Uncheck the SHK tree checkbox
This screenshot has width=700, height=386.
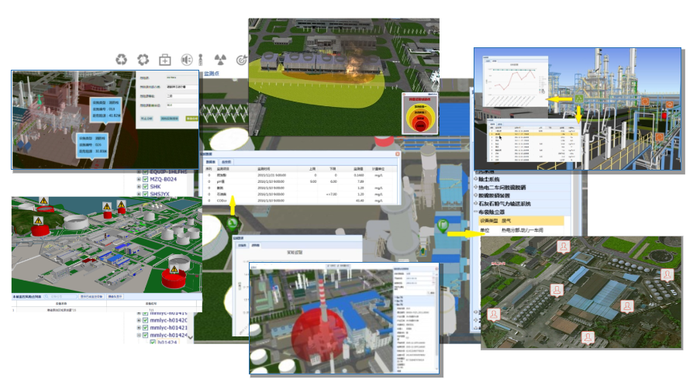click(x=146, y=187)
